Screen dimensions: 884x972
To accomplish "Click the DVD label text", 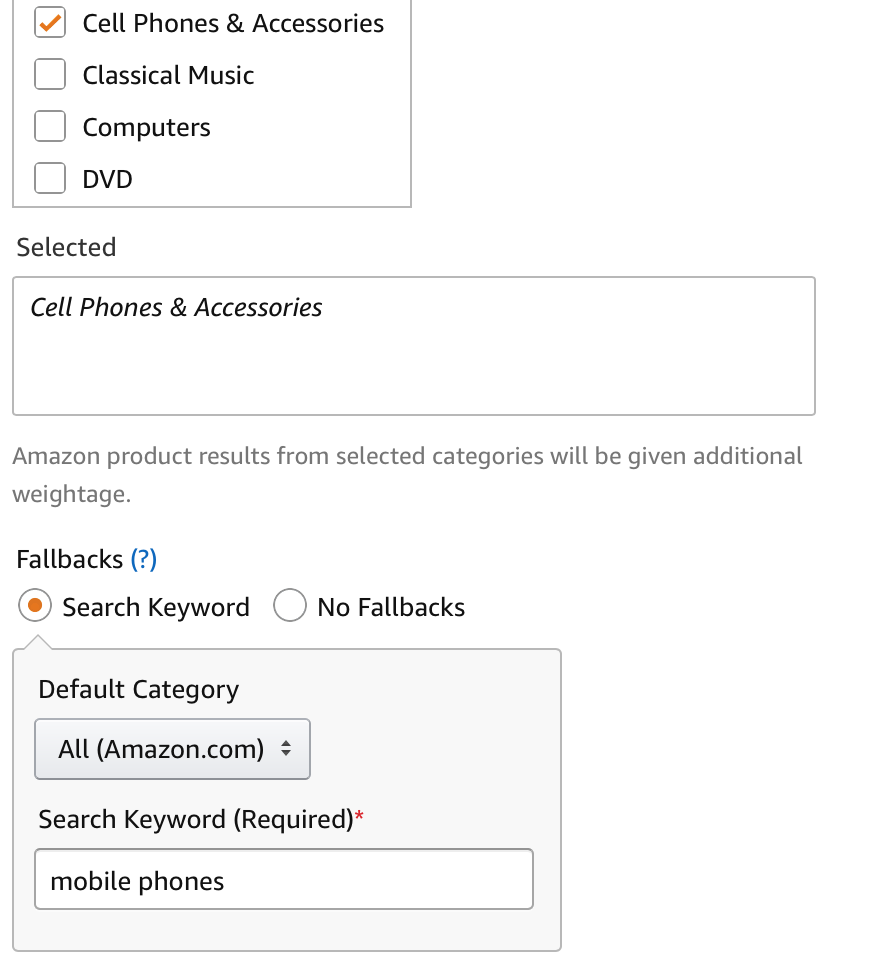I will click(x=107, y=179).
